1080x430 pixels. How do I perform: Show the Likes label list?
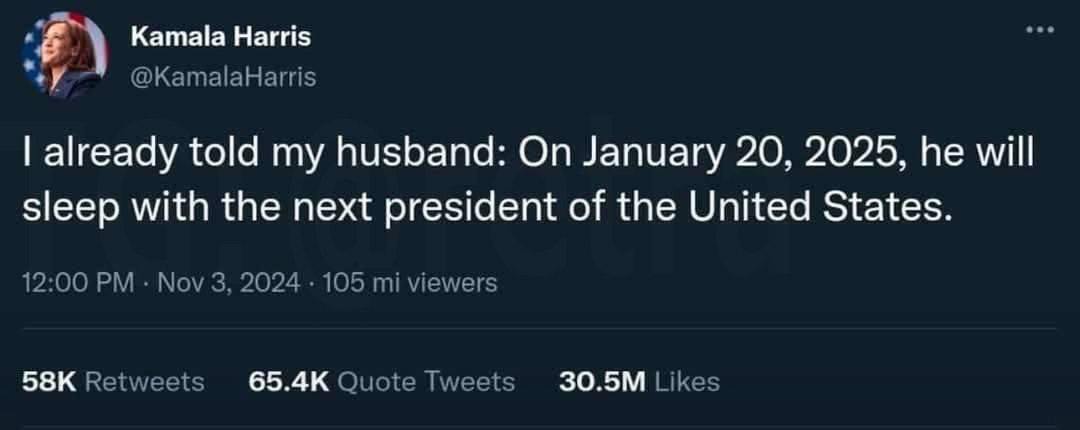click(x=687, y=381)
